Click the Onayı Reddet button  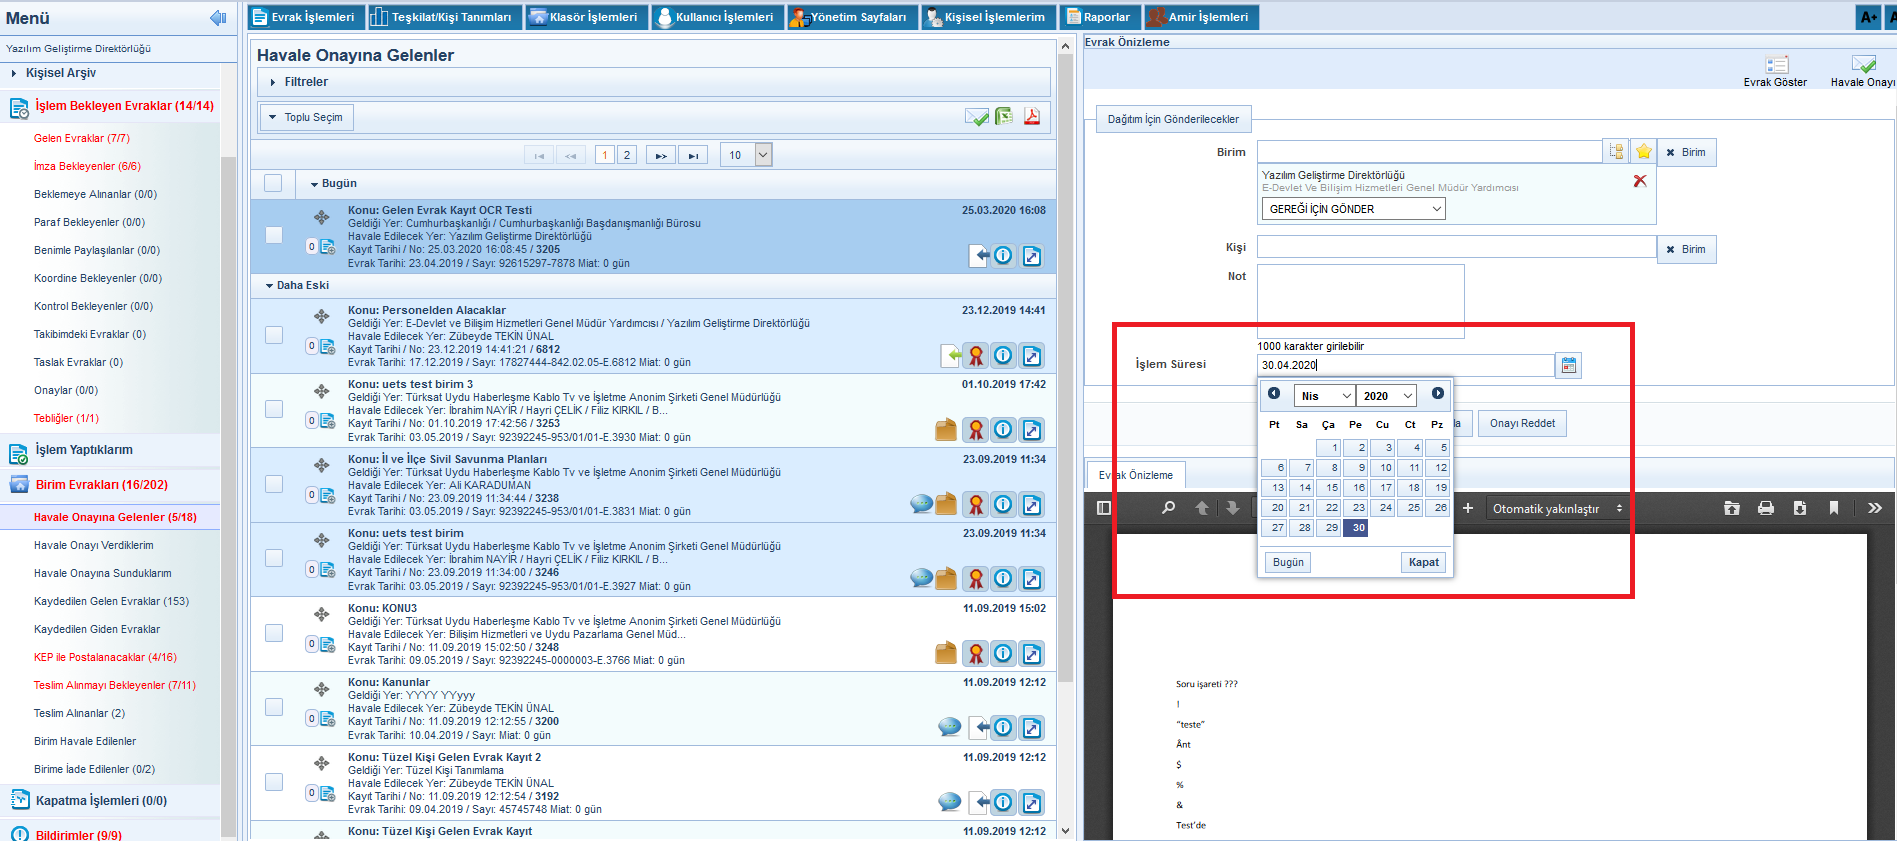(x=1521, y=424)
